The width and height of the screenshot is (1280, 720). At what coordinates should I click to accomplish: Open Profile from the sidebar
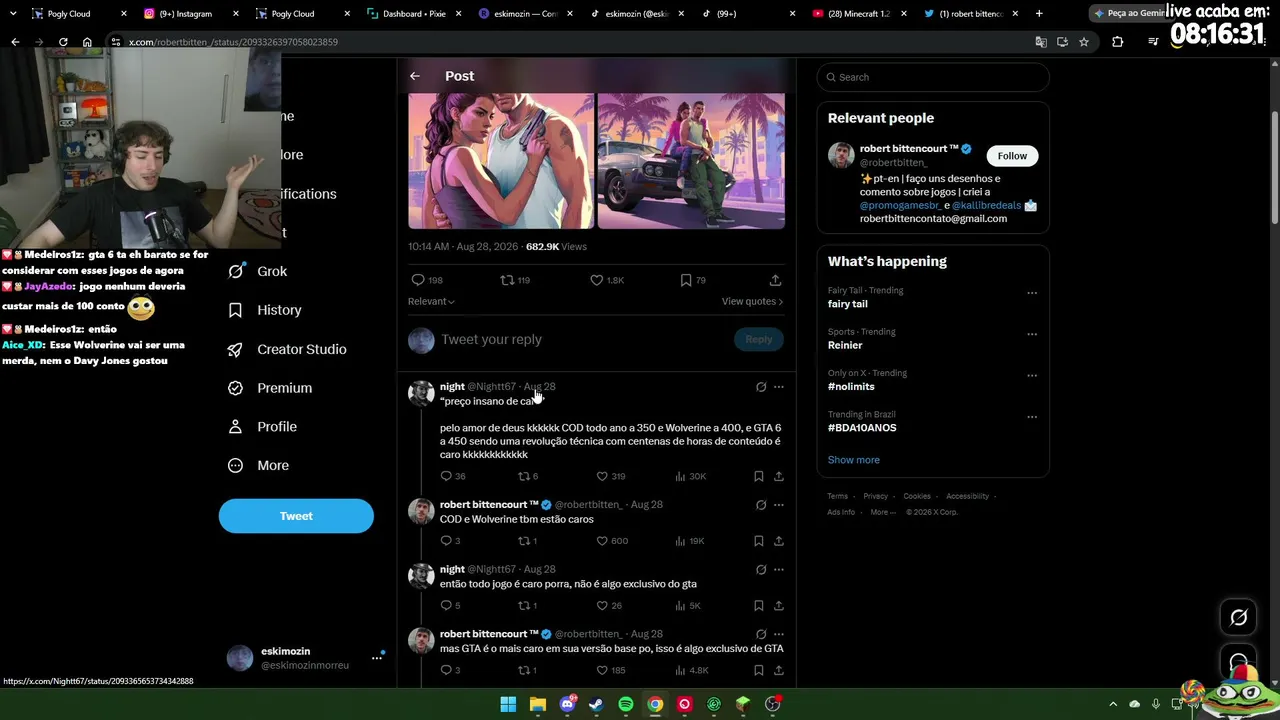[x=263, y=427]
